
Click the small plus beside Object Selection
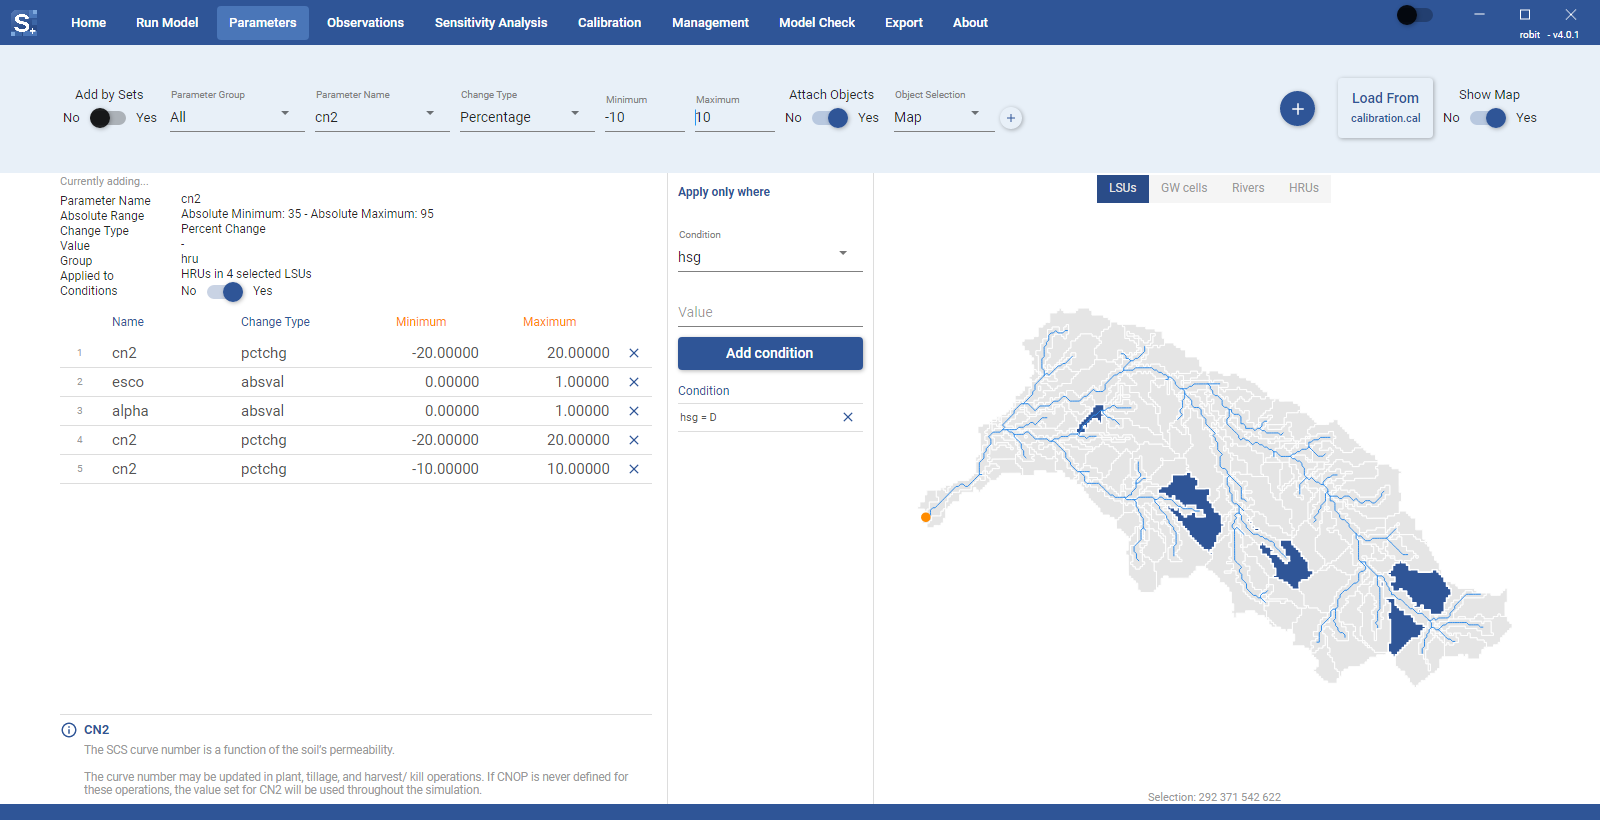coord(1011,118)
